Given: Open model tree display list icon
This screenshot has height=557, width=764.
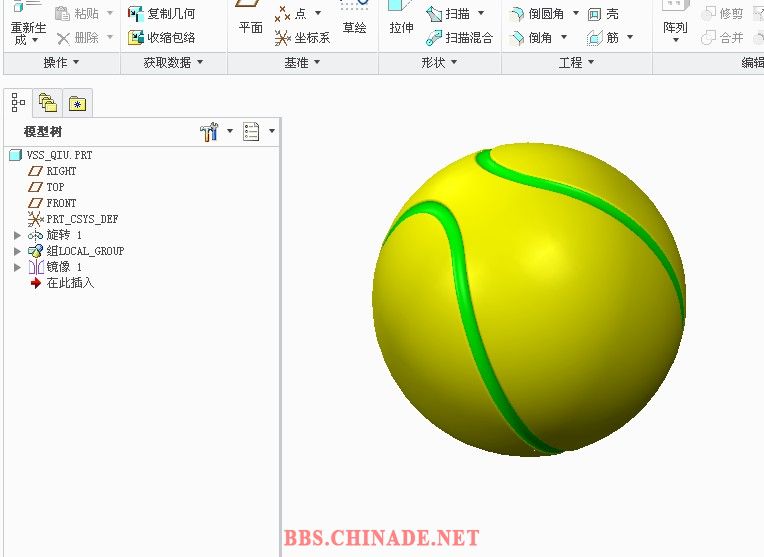Looking at the screenshot, I should [x=251, y=132].
